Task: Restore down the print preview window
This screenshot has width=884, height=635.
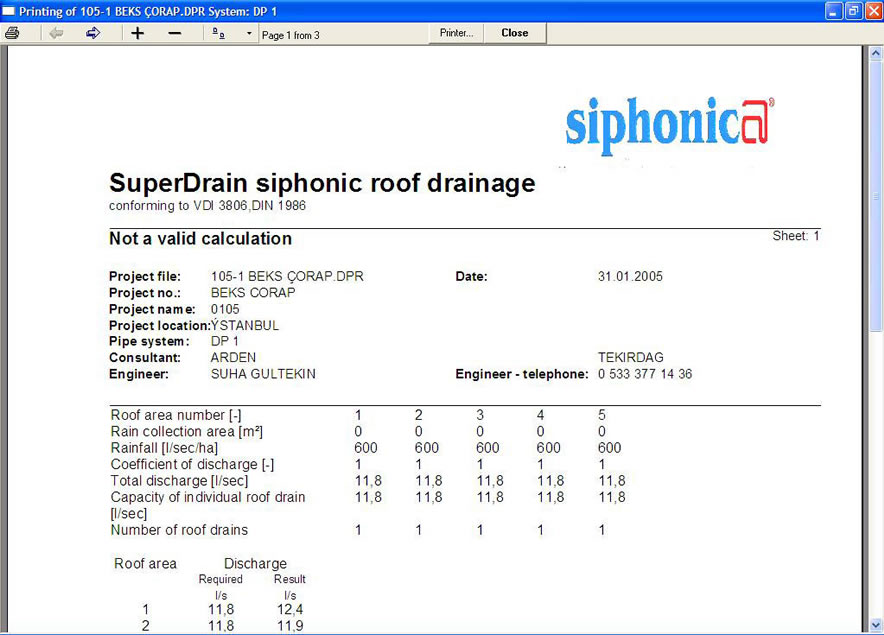Action: pyautogui.click(x=854, y=11)
